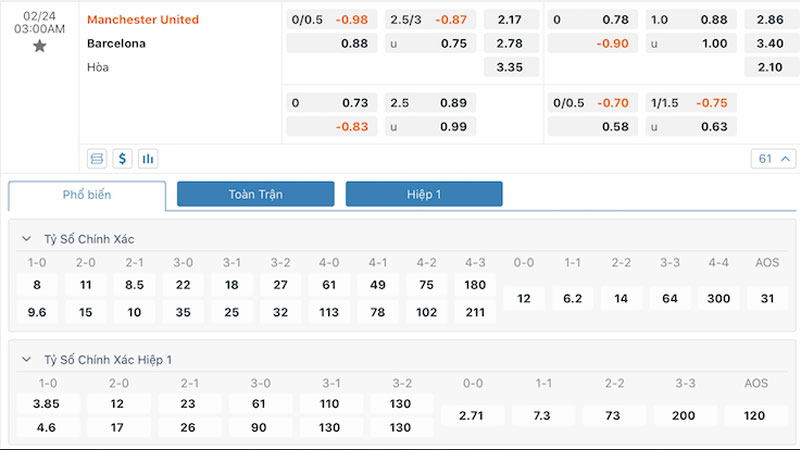
Task: Select first half 1X2 odds 2.86
Action: pyautogui.click(x=771, y=20)
